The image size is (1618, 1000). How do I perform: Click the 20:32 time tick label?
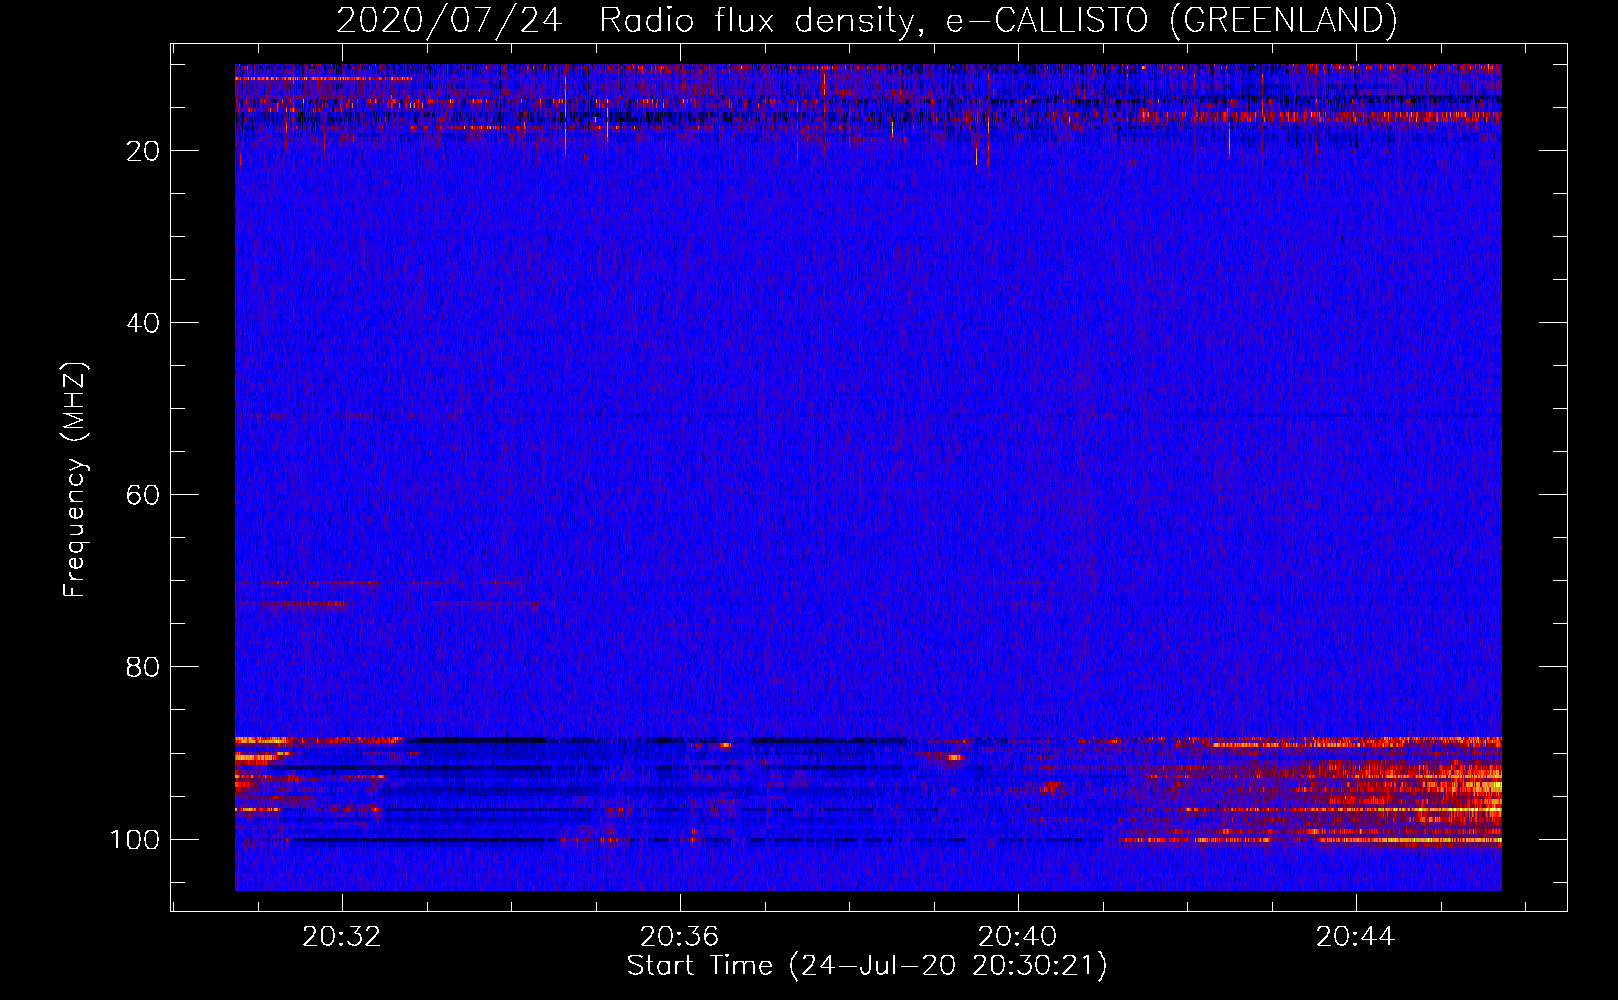click(x=342, y=937)
